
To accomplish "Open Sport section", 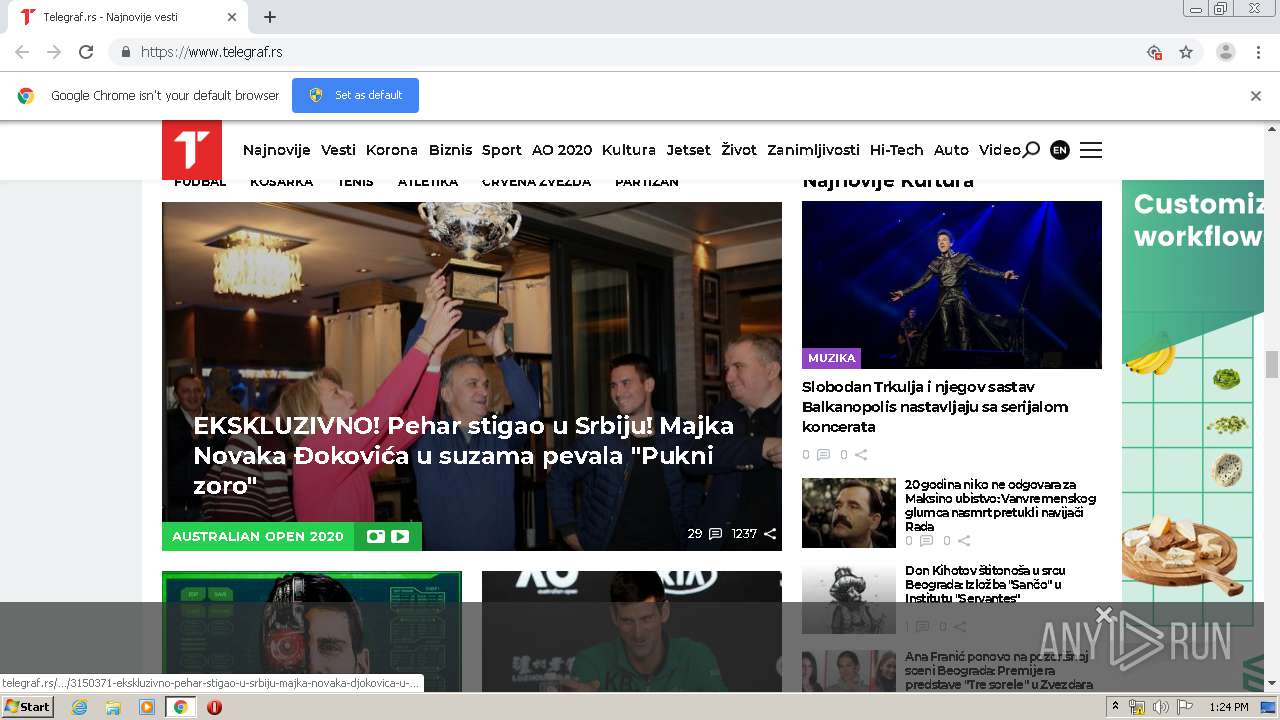I will 502,150.
